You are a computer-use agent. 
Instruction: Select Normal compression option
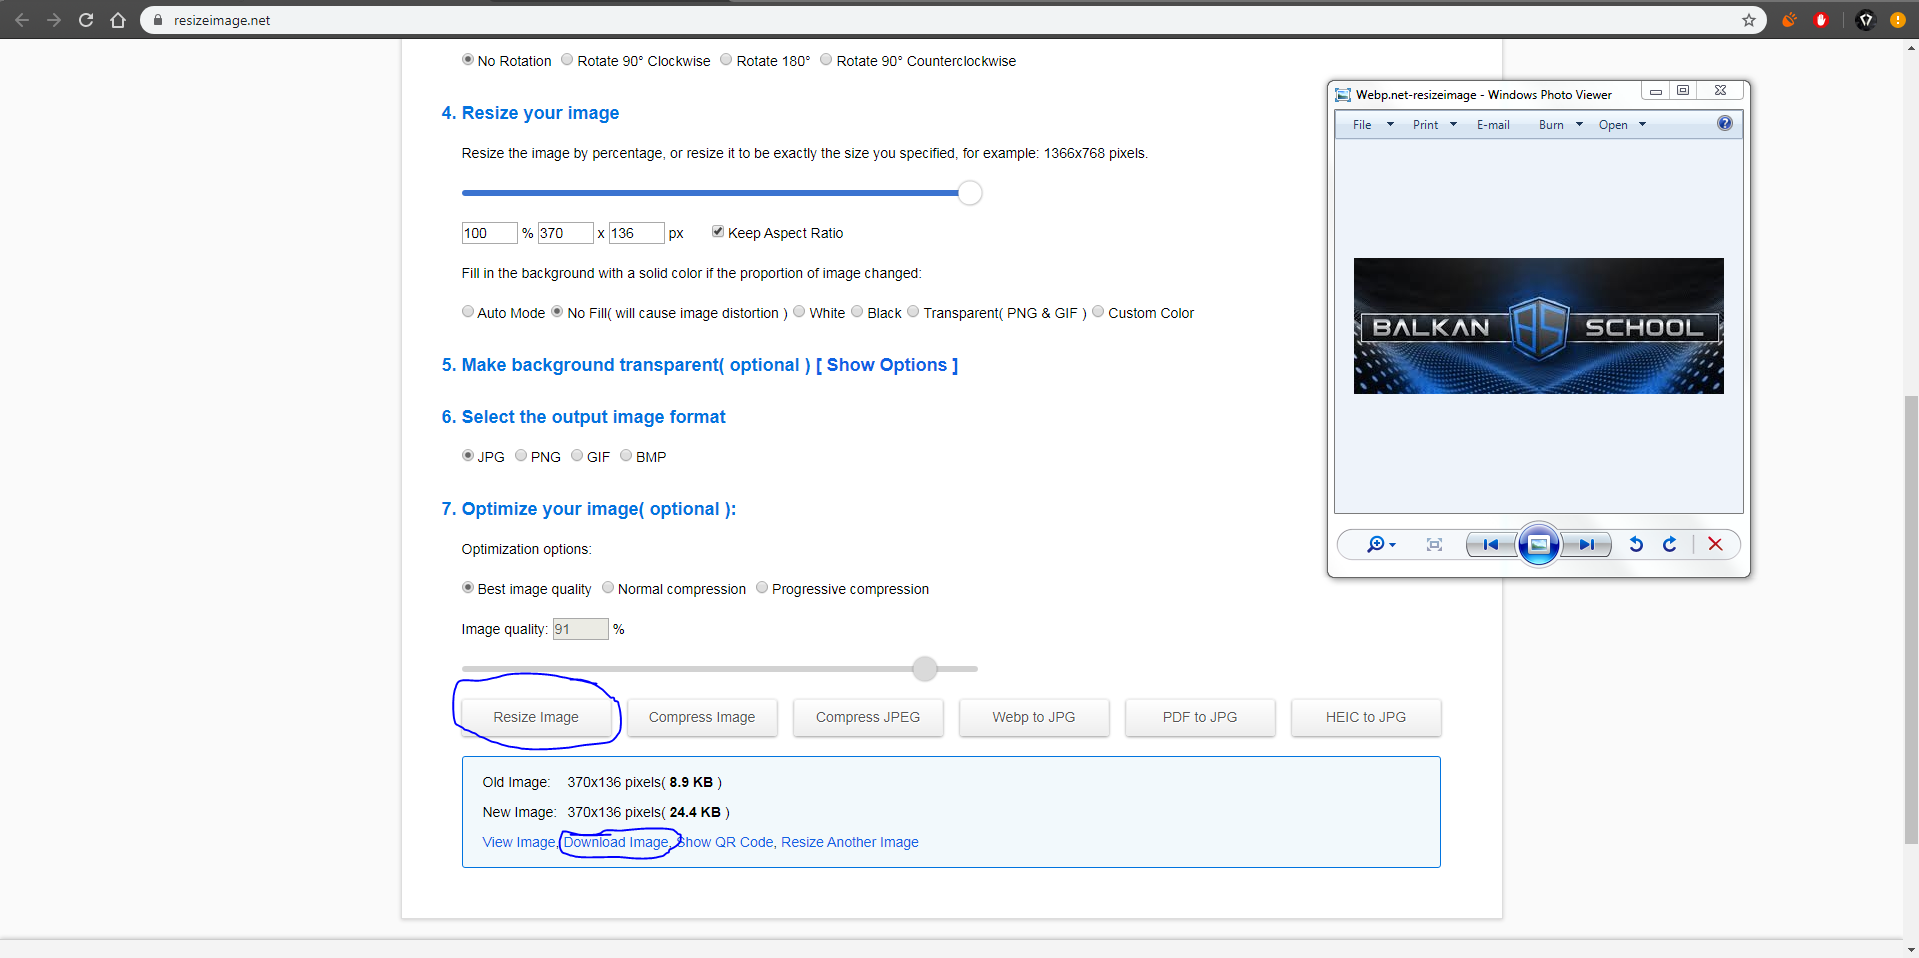608,588
